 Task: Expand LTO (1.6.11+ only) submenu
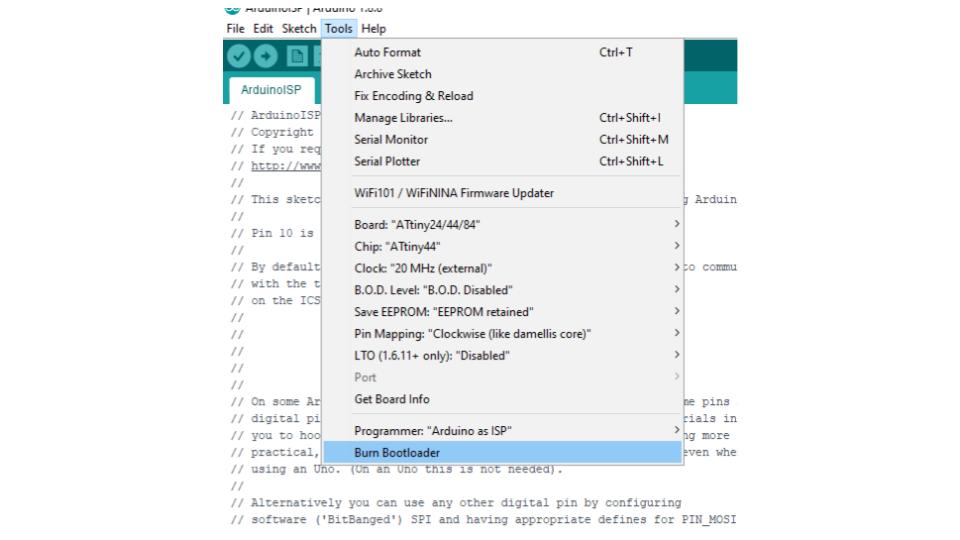click(502, 356)
